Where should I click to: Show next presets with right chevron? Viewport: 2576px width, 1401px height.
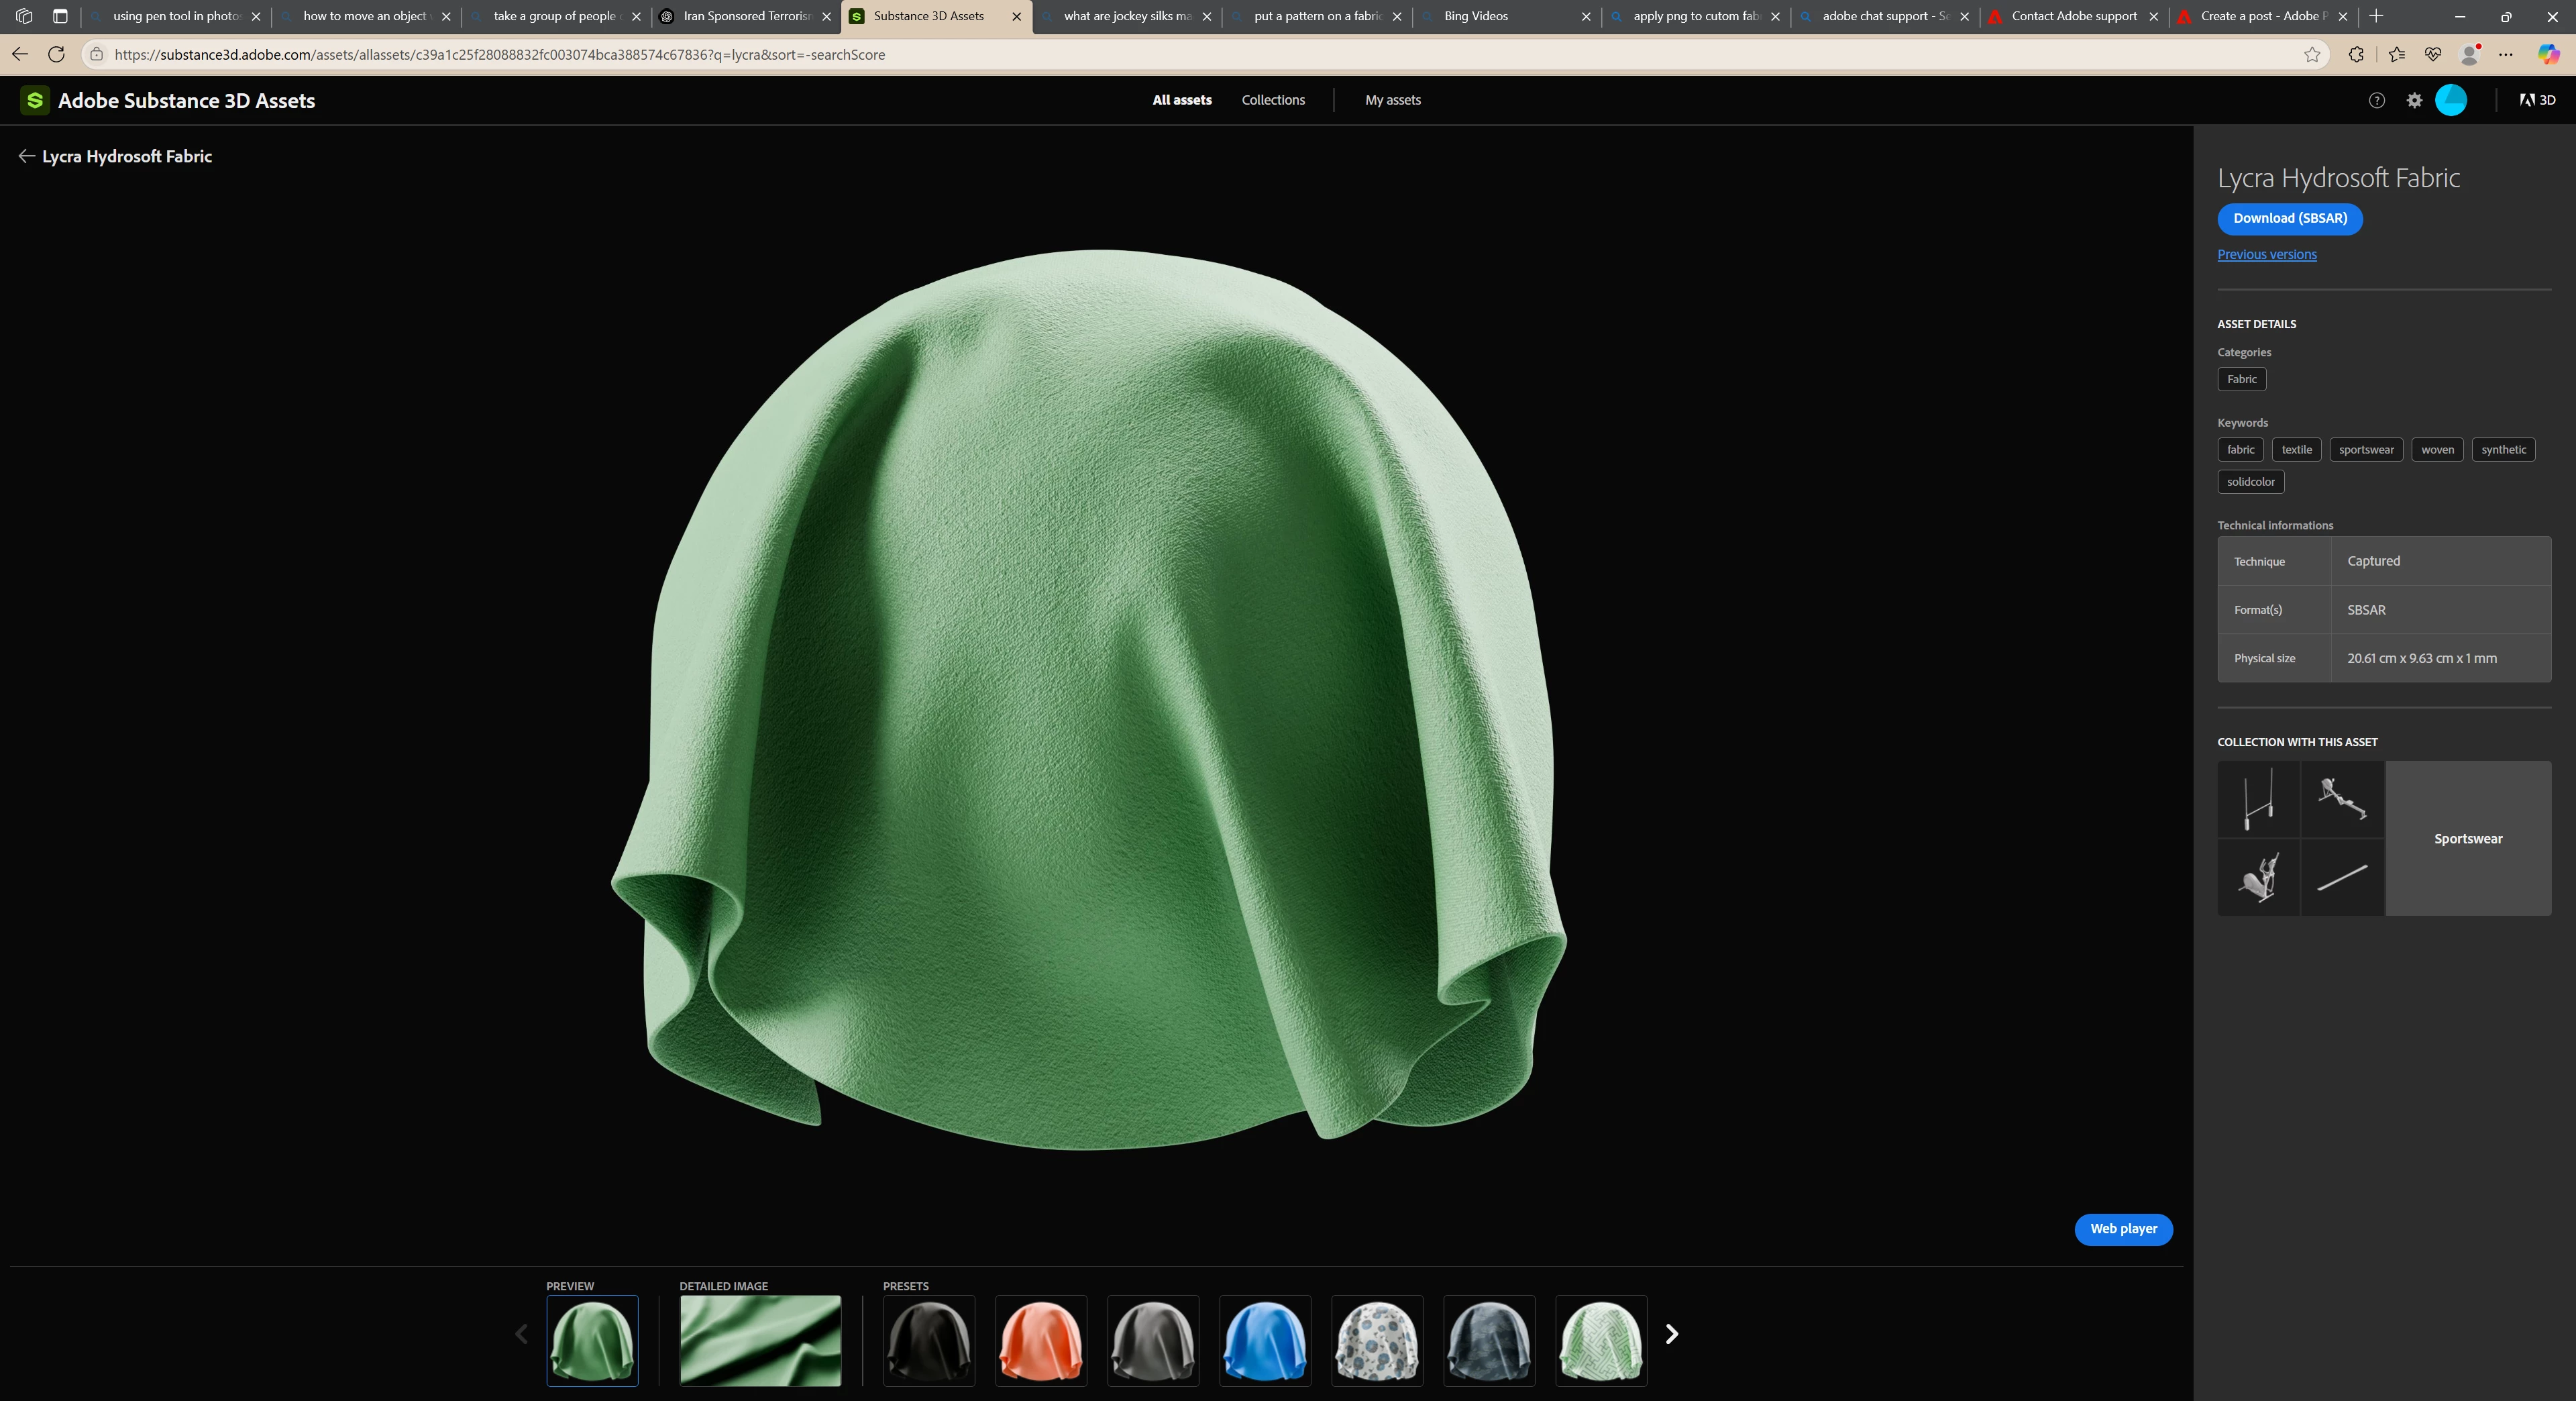[1672, 1334]
